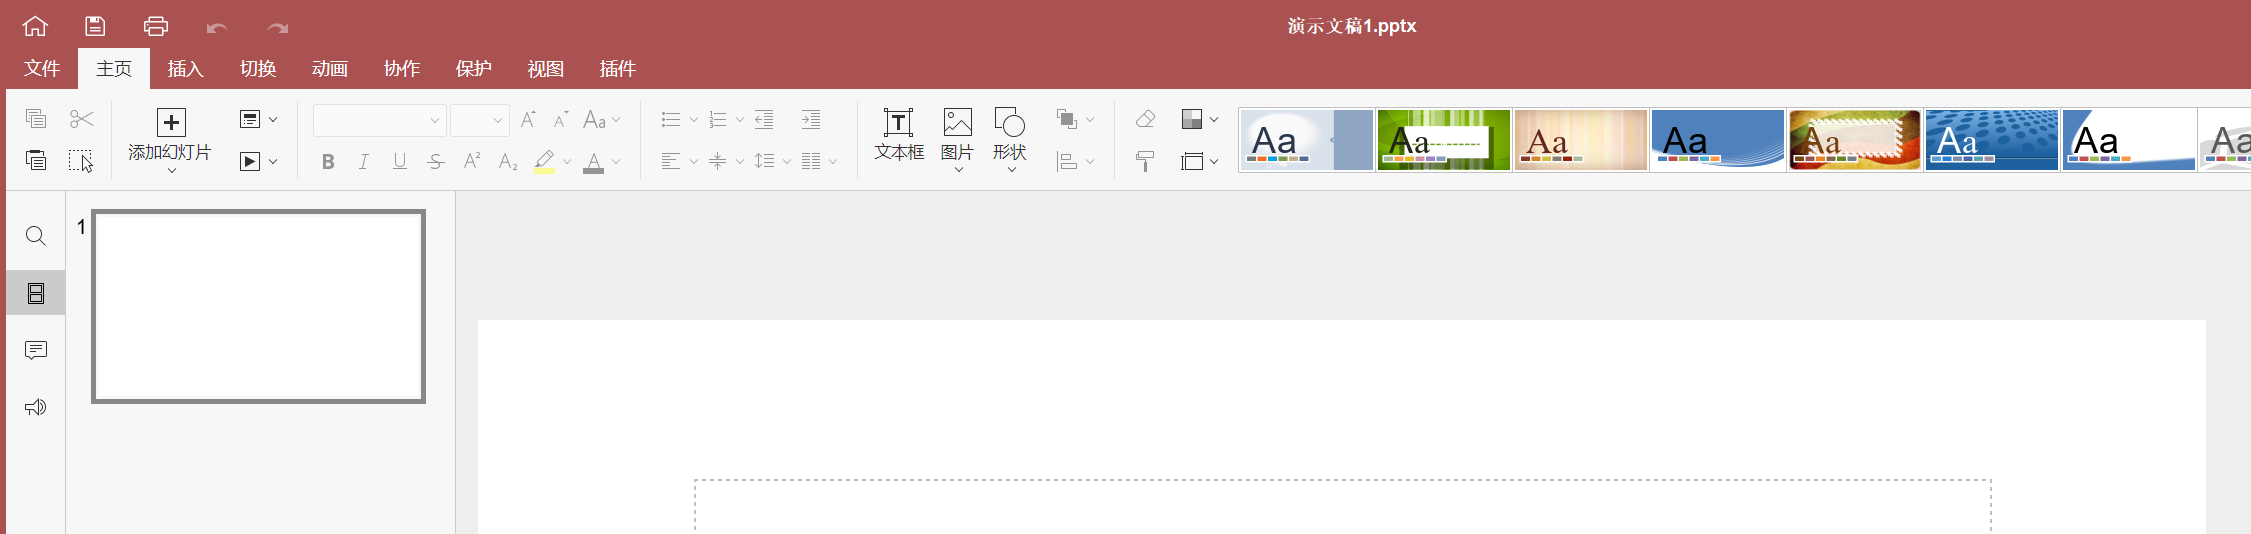The image size is (2251, 534).
Task: Select slide 1 thumbnail
Action: (x=259, y=306)
